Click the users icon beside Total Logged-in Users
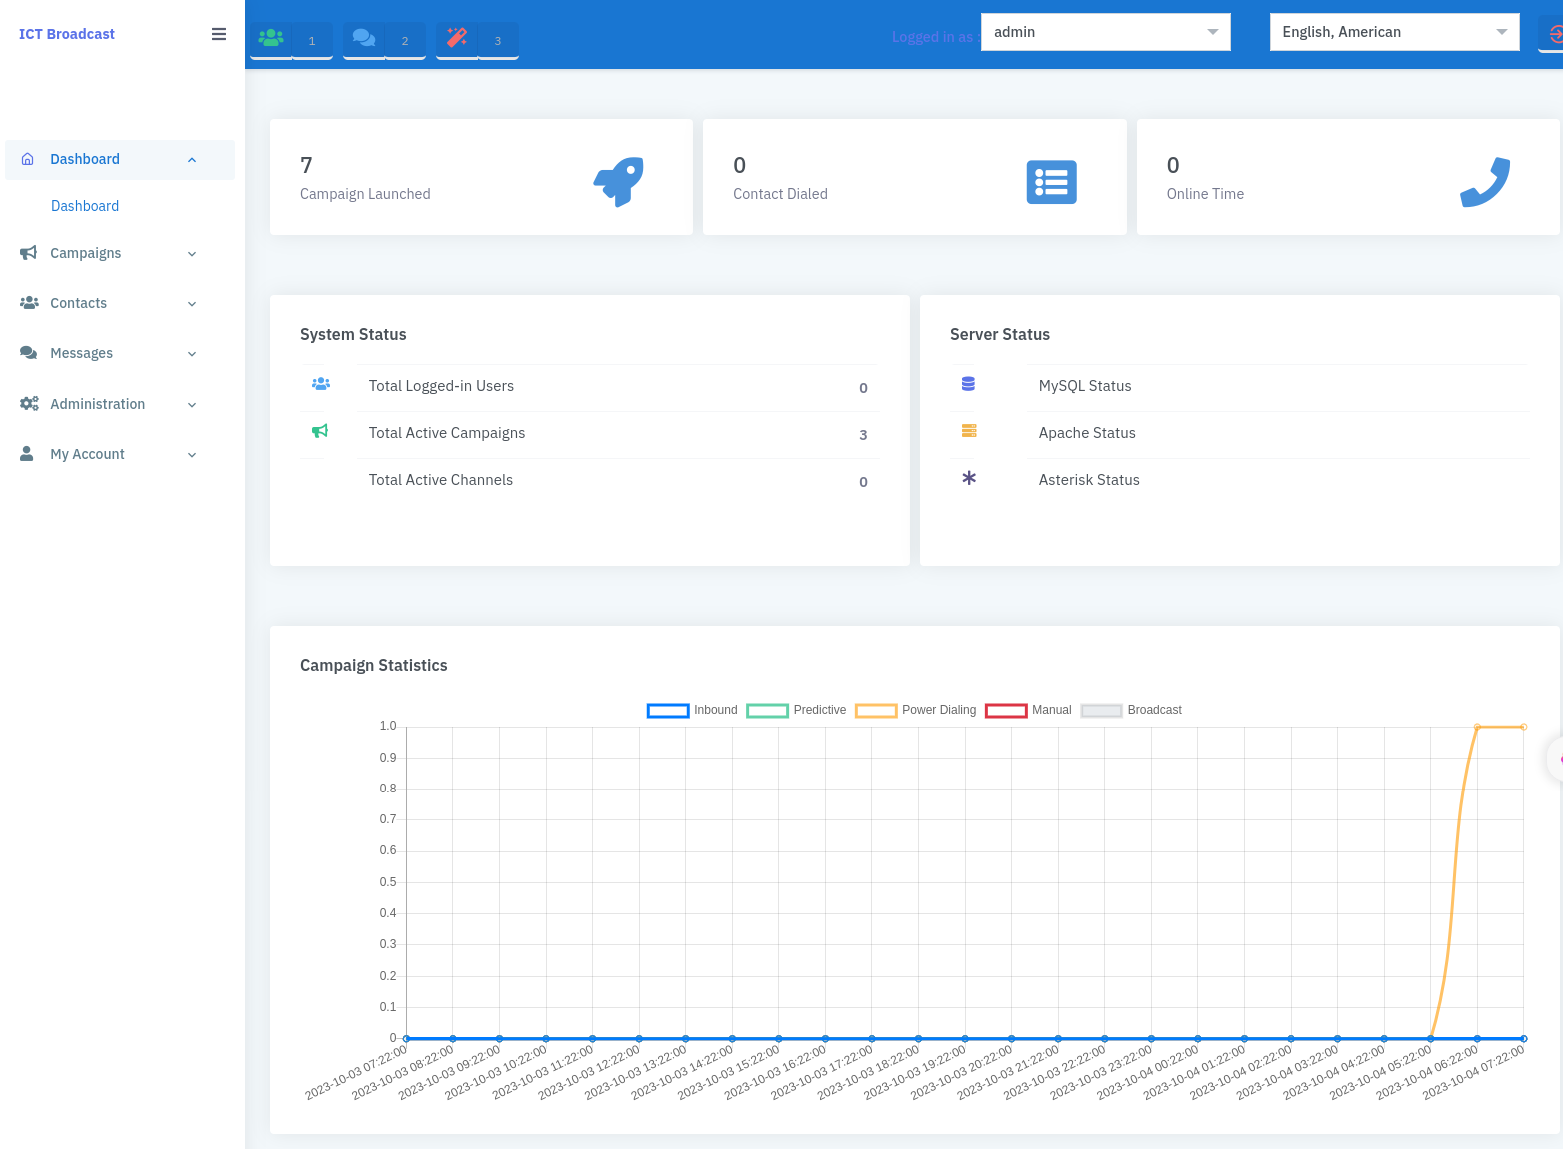1563x1149 pixels. tap(321, 384)
